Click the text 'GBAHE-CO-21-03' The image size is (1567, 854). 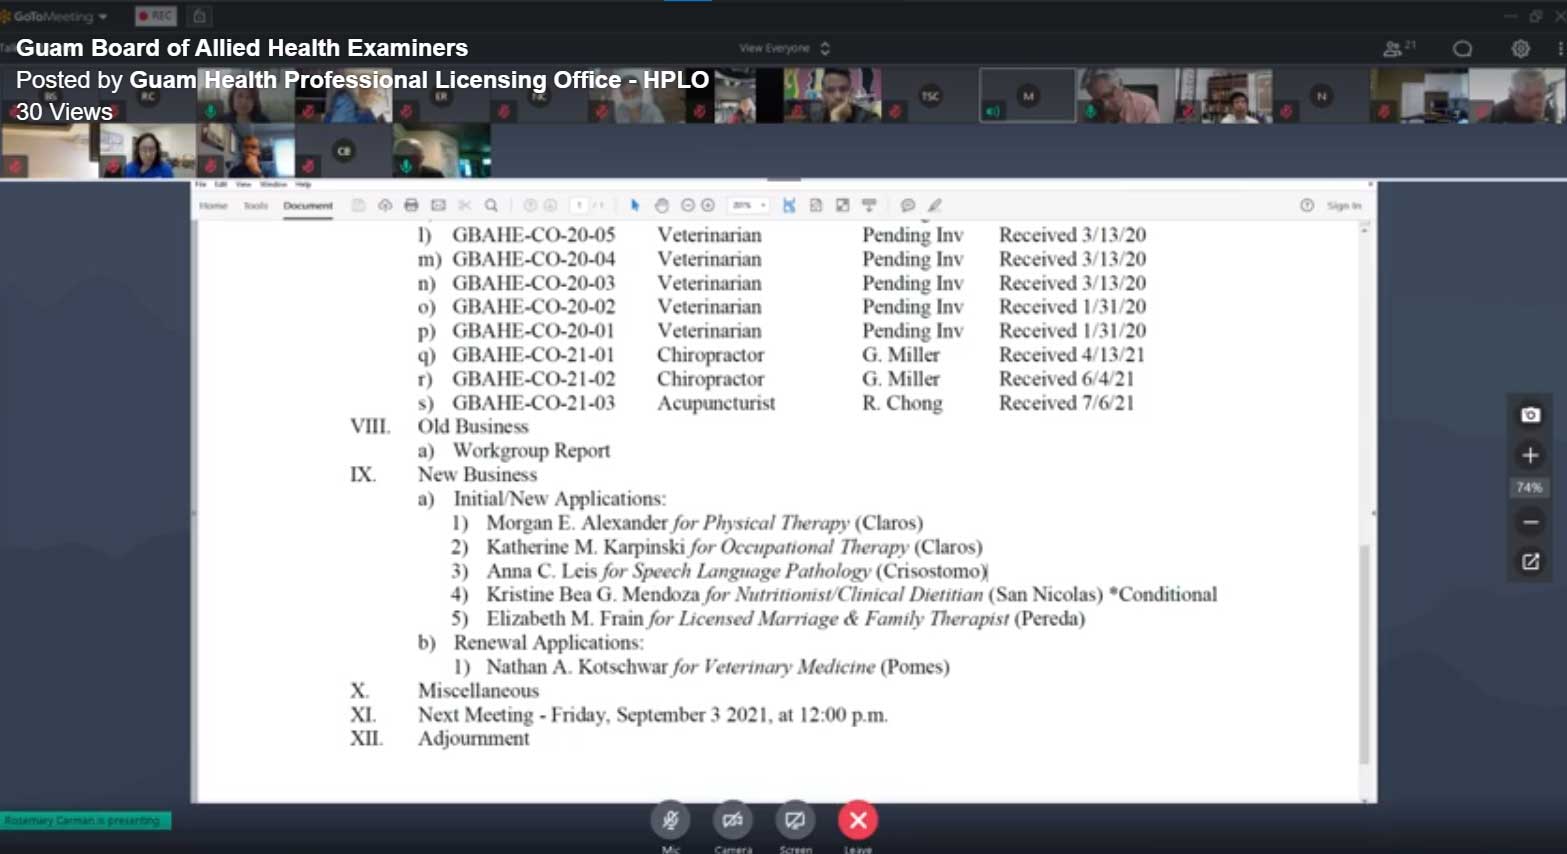coord(534,403)
